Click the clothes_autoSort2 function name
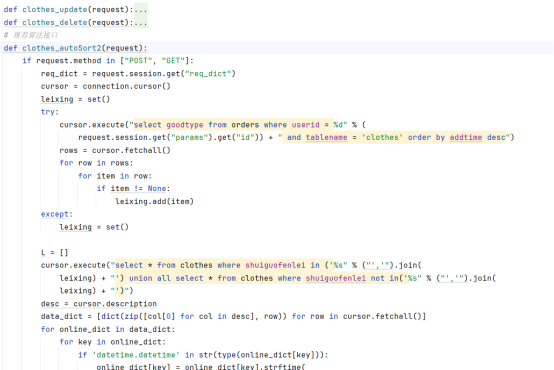This screenshot has height=370, width=554. click(x=62, y=48)
